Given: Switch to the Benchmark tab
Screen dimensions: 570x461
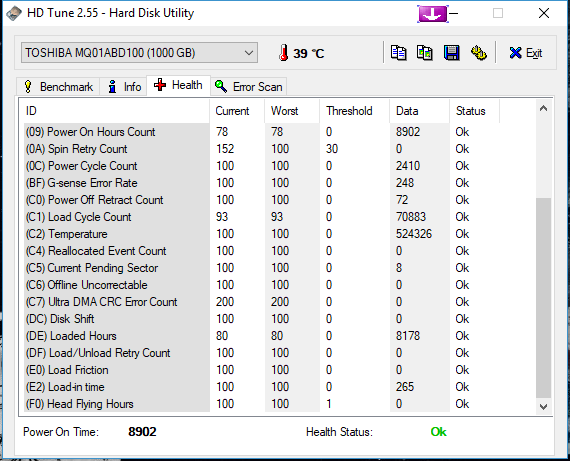Looking at the screenshot, I should click(58, 87).
